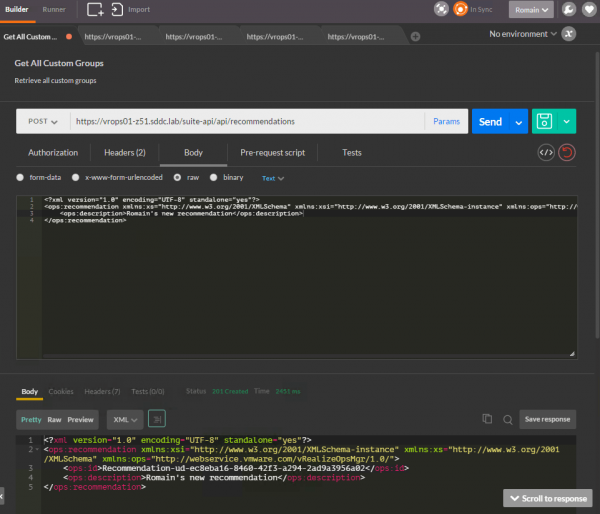Open the XML response format dropdown

point(125,419)
